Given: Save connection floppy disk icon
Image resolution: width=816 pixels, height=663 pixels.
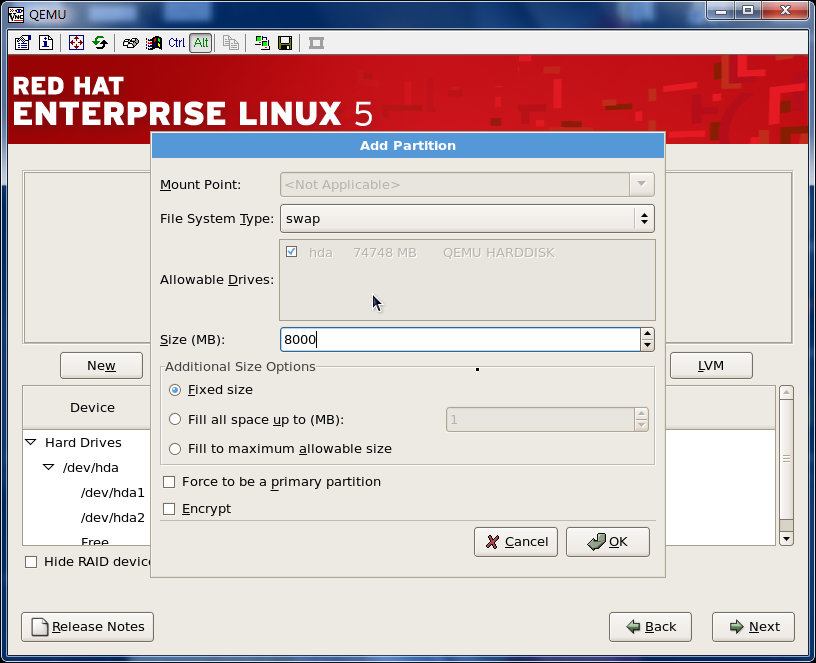Looking at the screenshot, I should click(x=285, y=43).
